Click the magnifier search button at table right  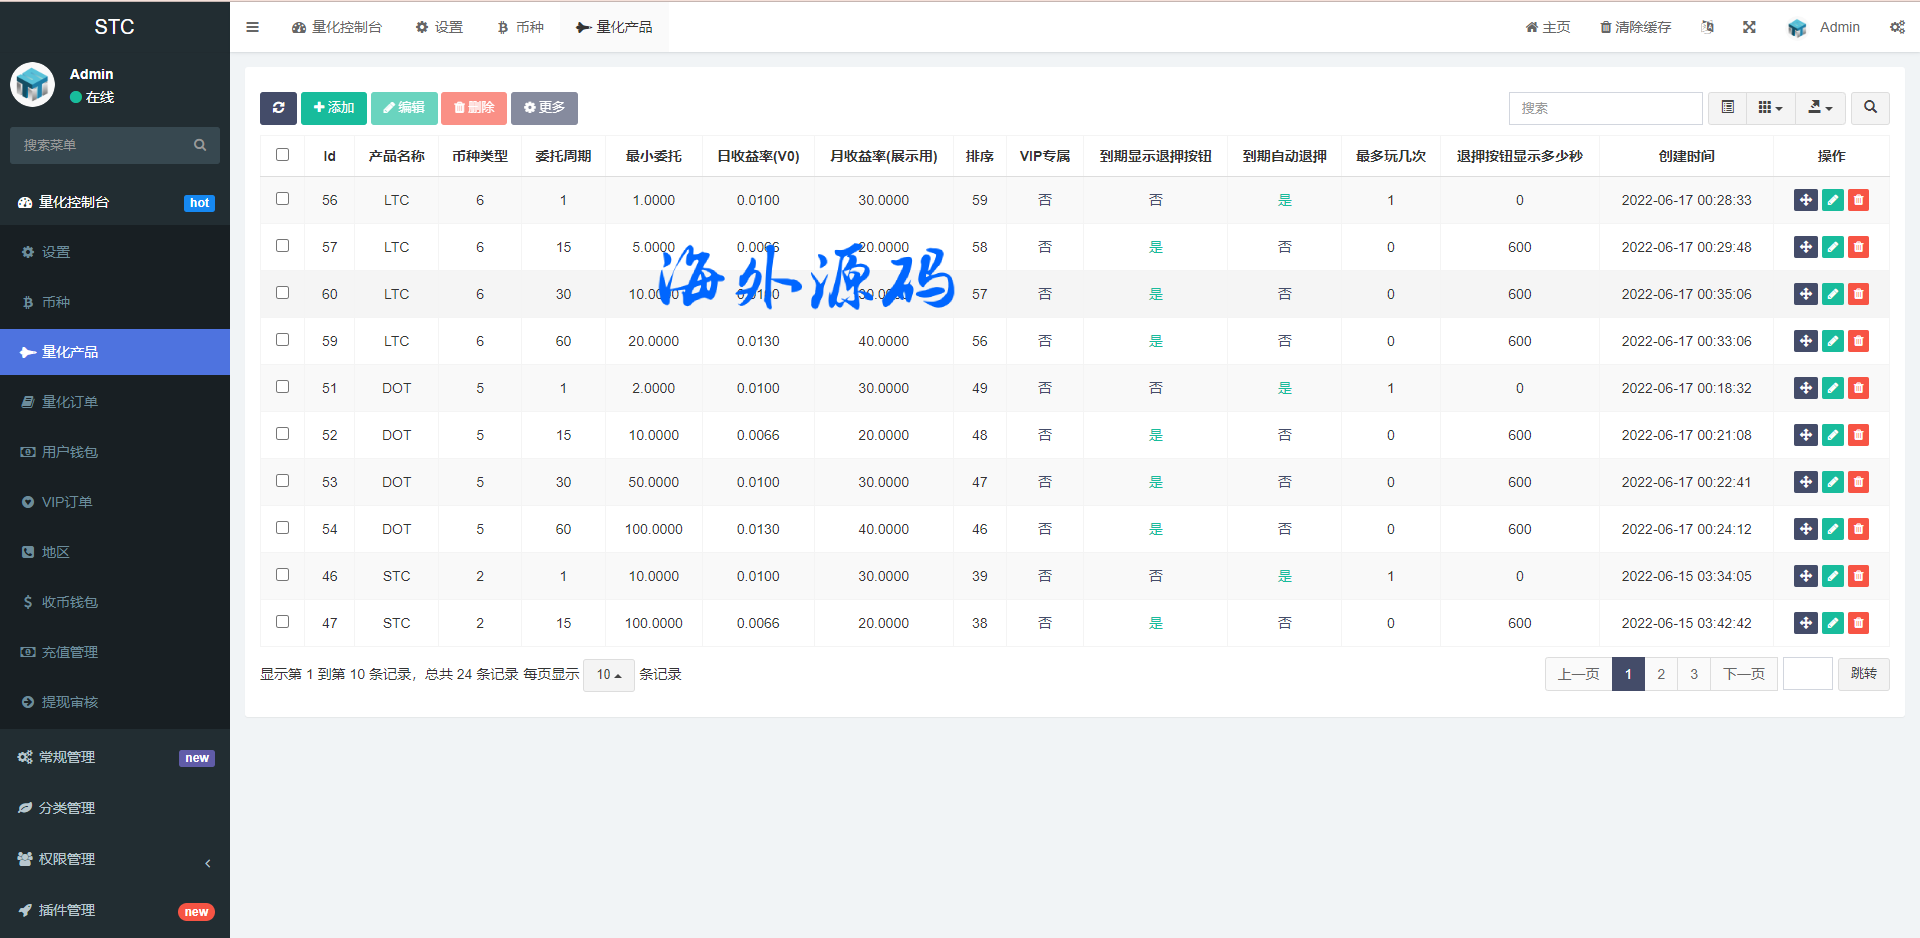pyautogui.click(x=1870, y=108)
